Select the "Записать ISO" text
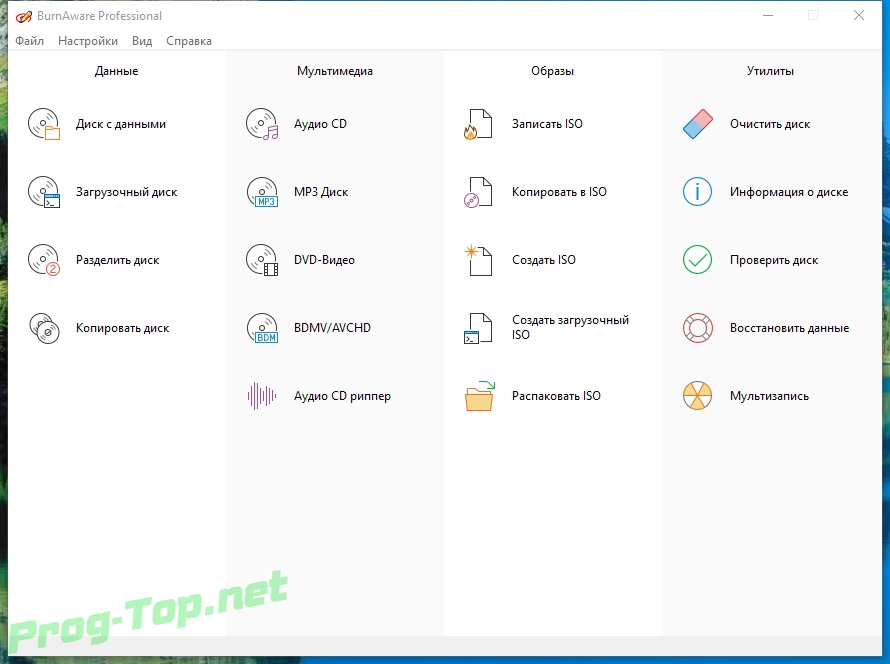The image size is (890, 664). (x=547, y=124)
